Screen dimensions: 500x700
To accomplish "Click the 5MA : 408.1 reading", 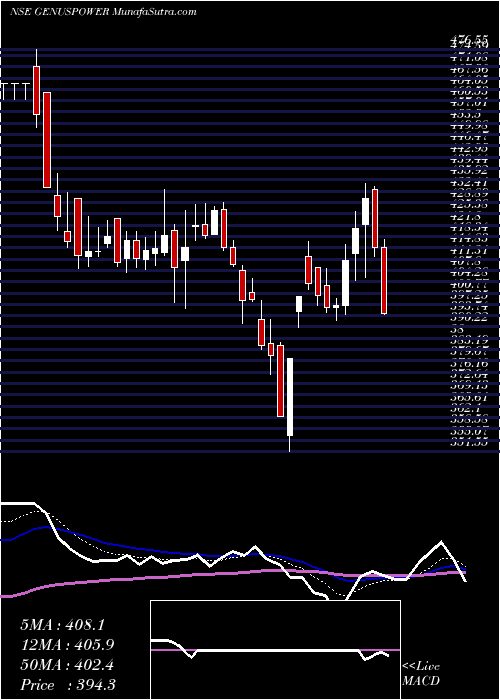I will click(62, 625).
